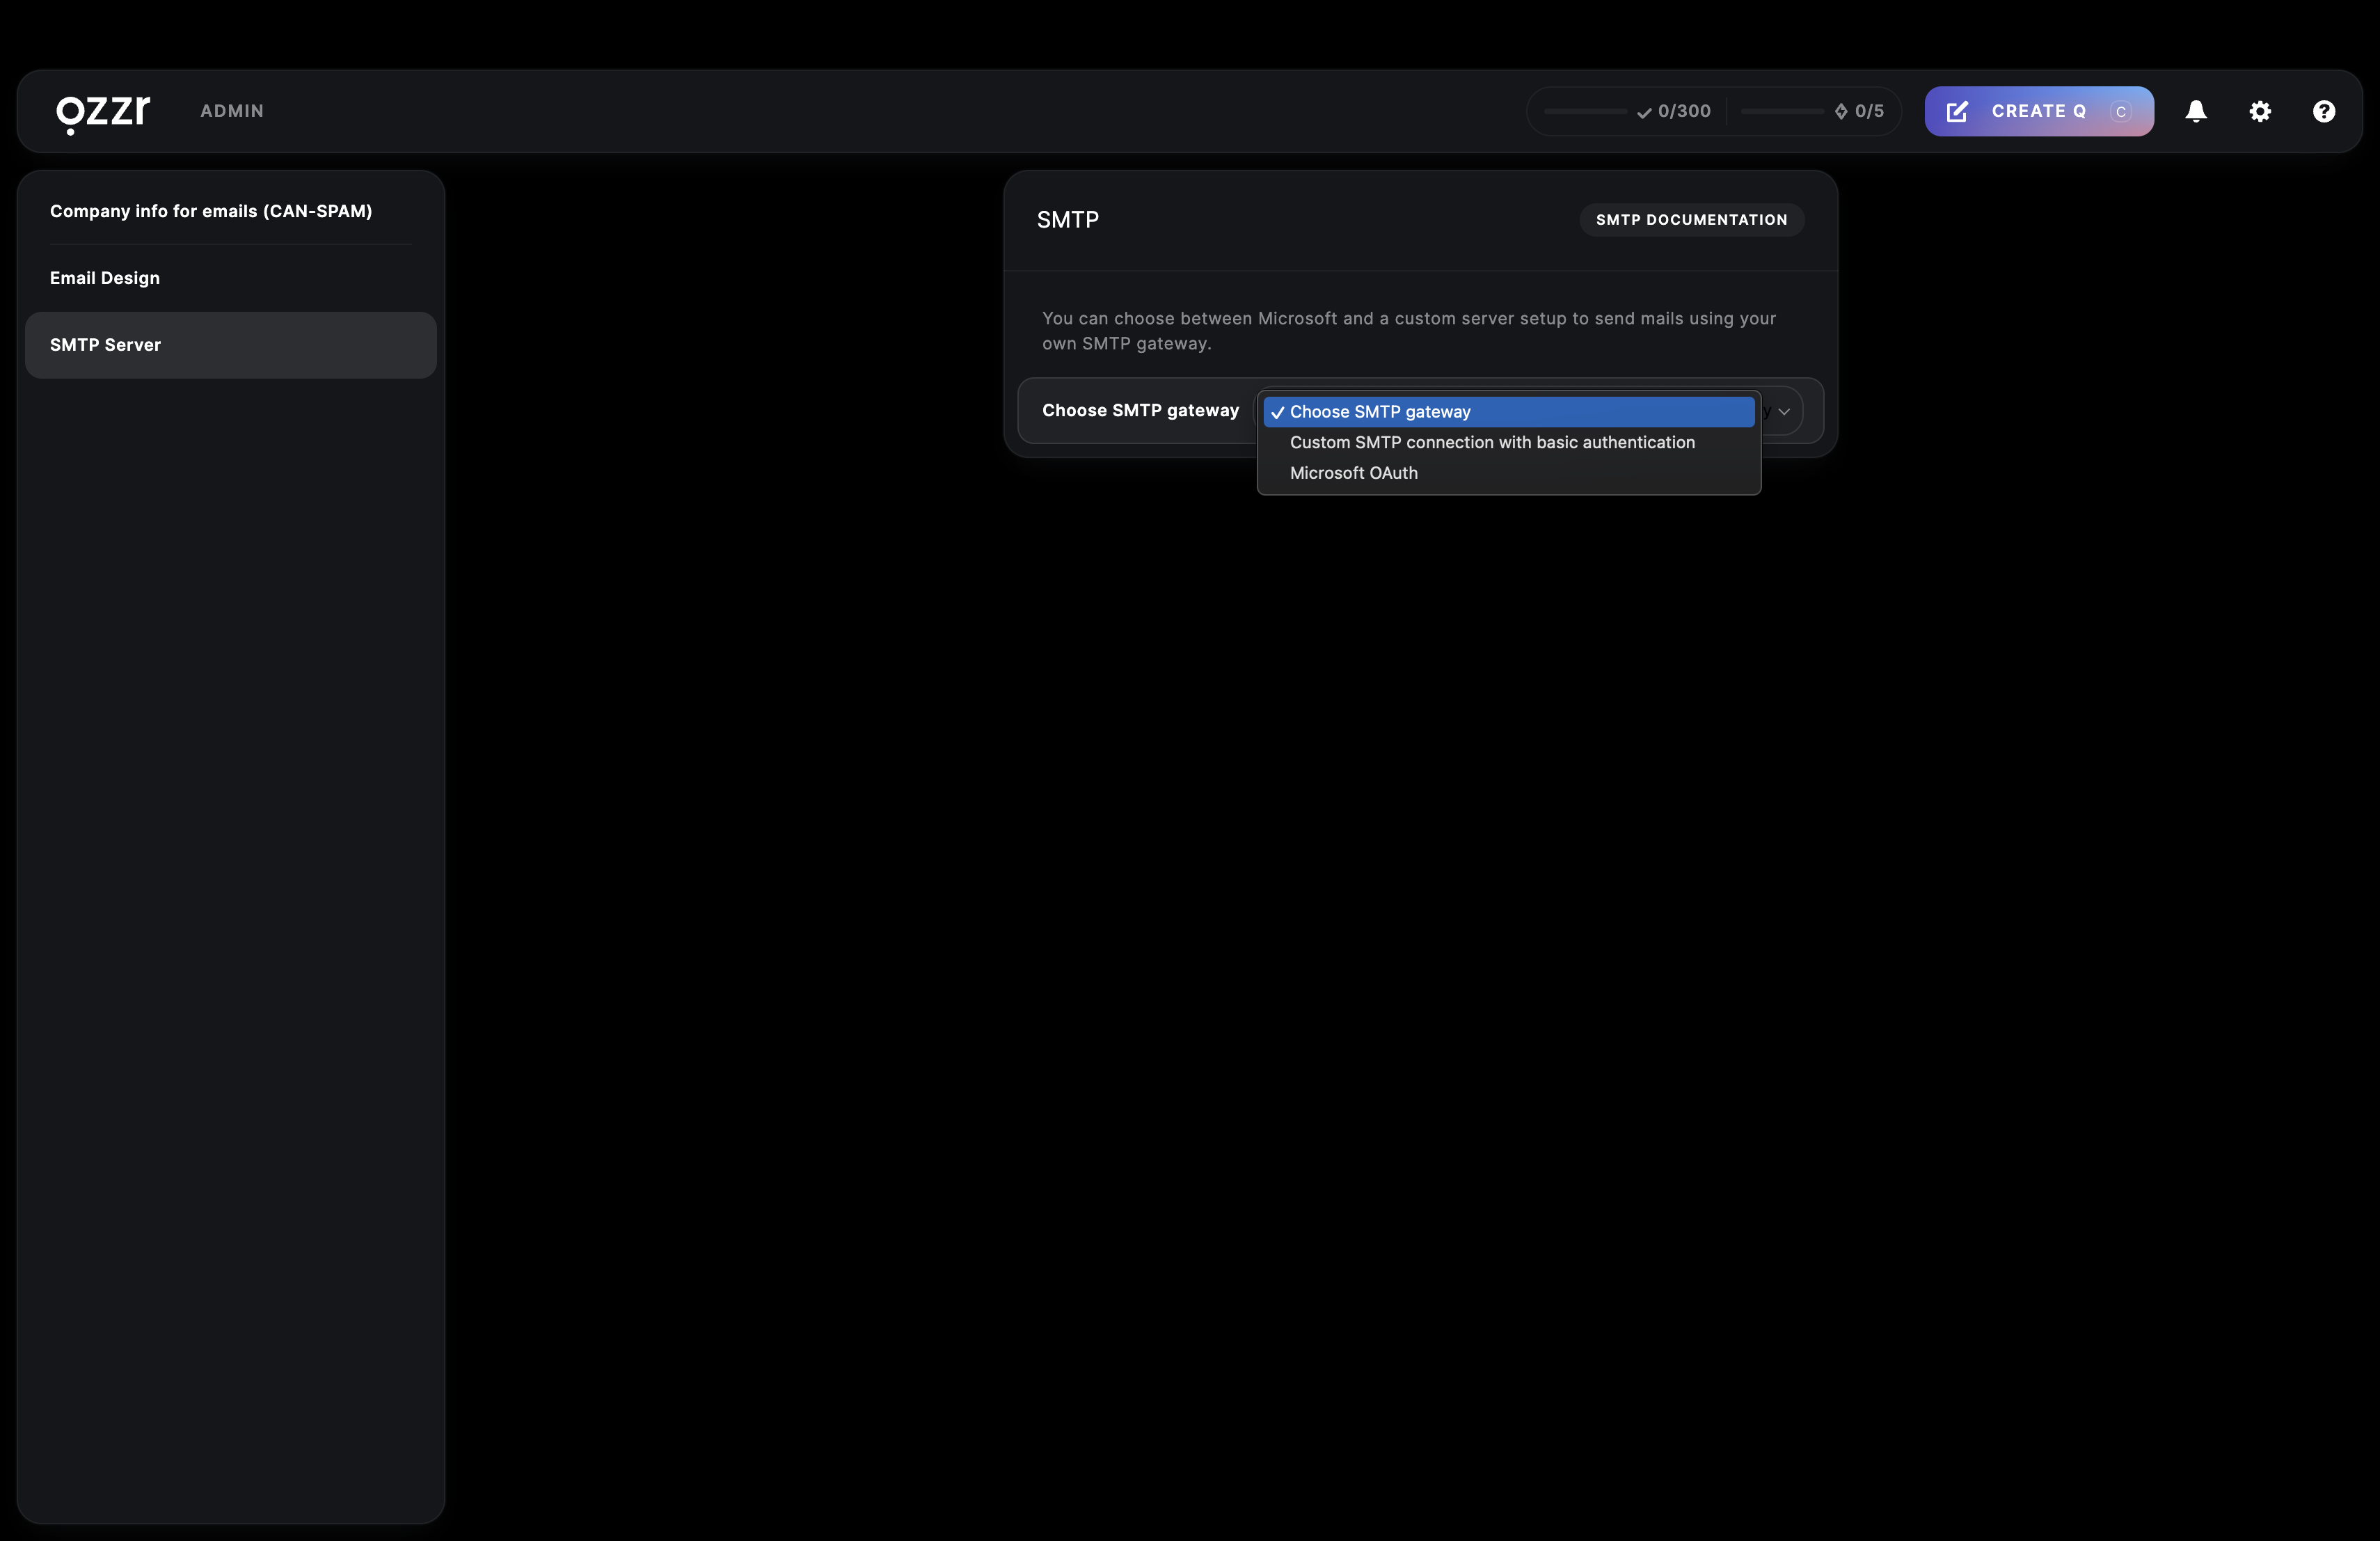This screenshot has height=1541, width=2380.
Task: Click the C shortcut badge on Create Q
Action: pyautogui.click(x=2120, y=111)
